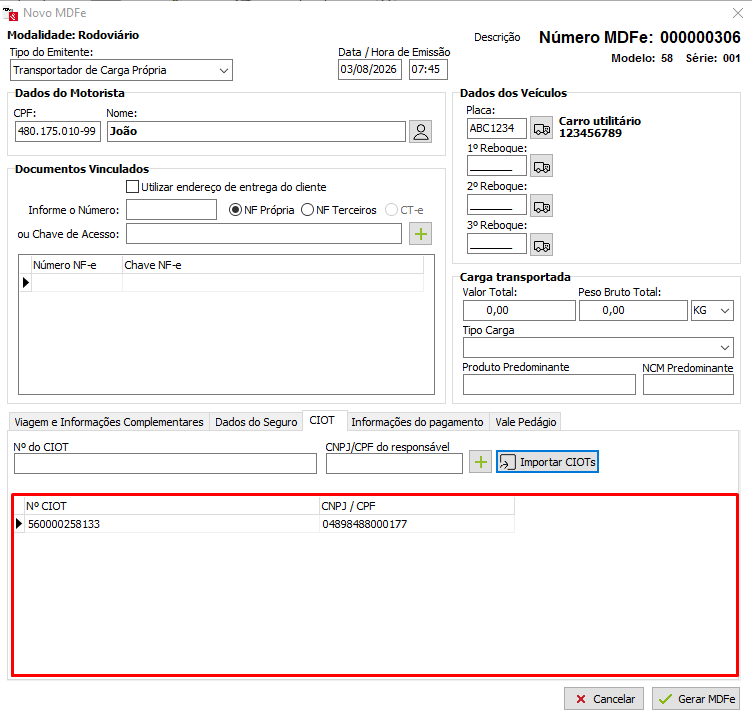Focus 3º Reboque plate field
This screenshot has width=752, height=717.
[496, 244]
